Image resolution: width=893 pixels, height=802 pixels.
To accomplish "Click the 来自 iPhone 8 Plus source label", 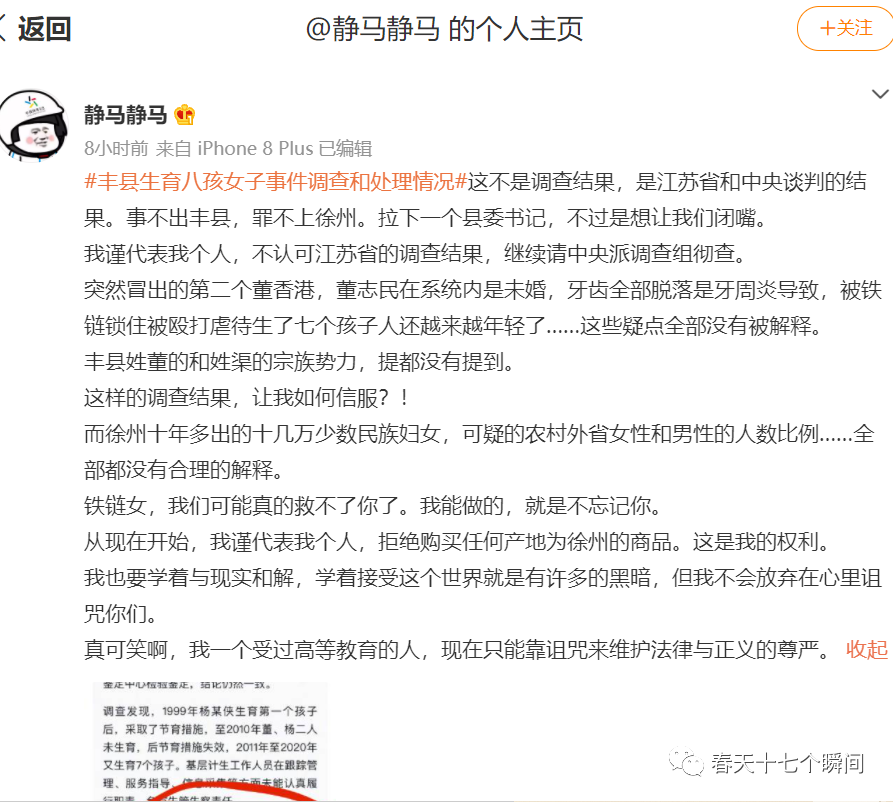I will click(x=235, y=149).
